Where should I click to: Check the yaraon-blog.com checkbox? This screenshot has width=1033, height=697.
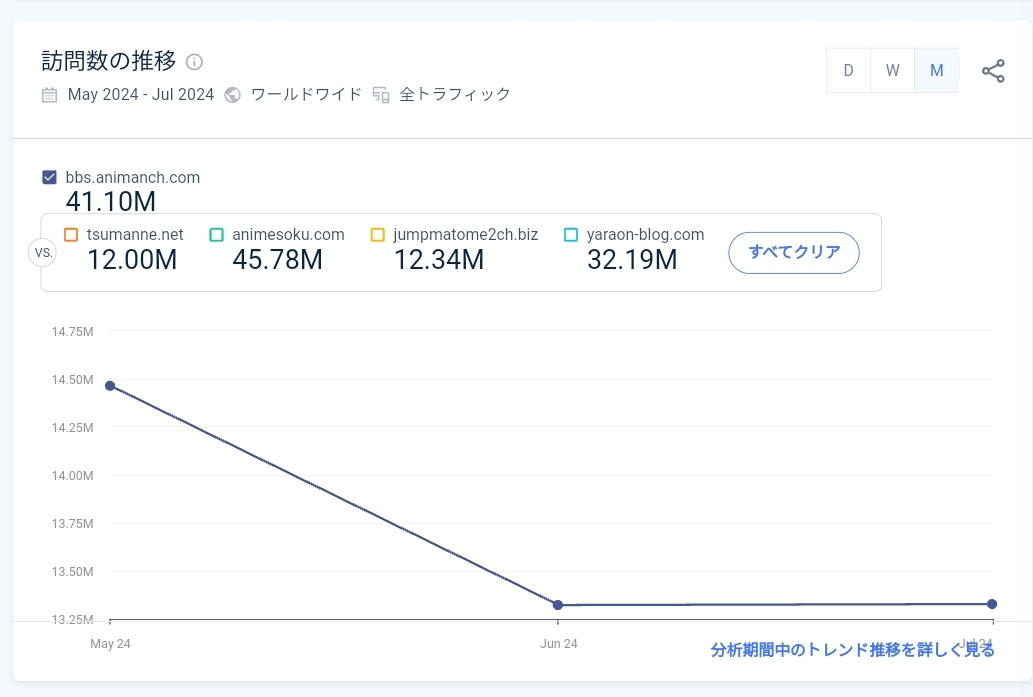coord(571,235)
